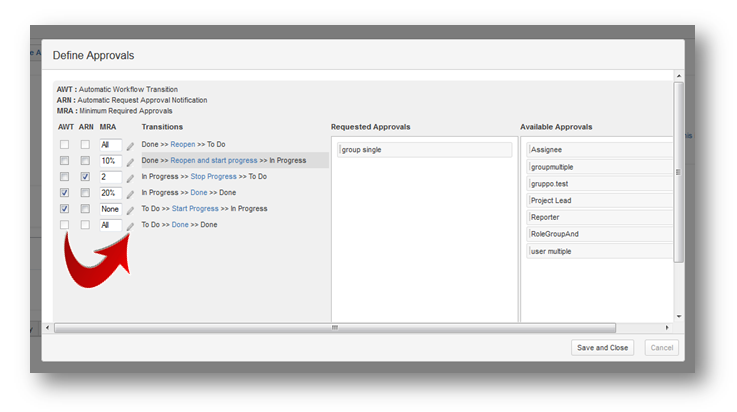Select the Assignee available approval

click(600, 150)
